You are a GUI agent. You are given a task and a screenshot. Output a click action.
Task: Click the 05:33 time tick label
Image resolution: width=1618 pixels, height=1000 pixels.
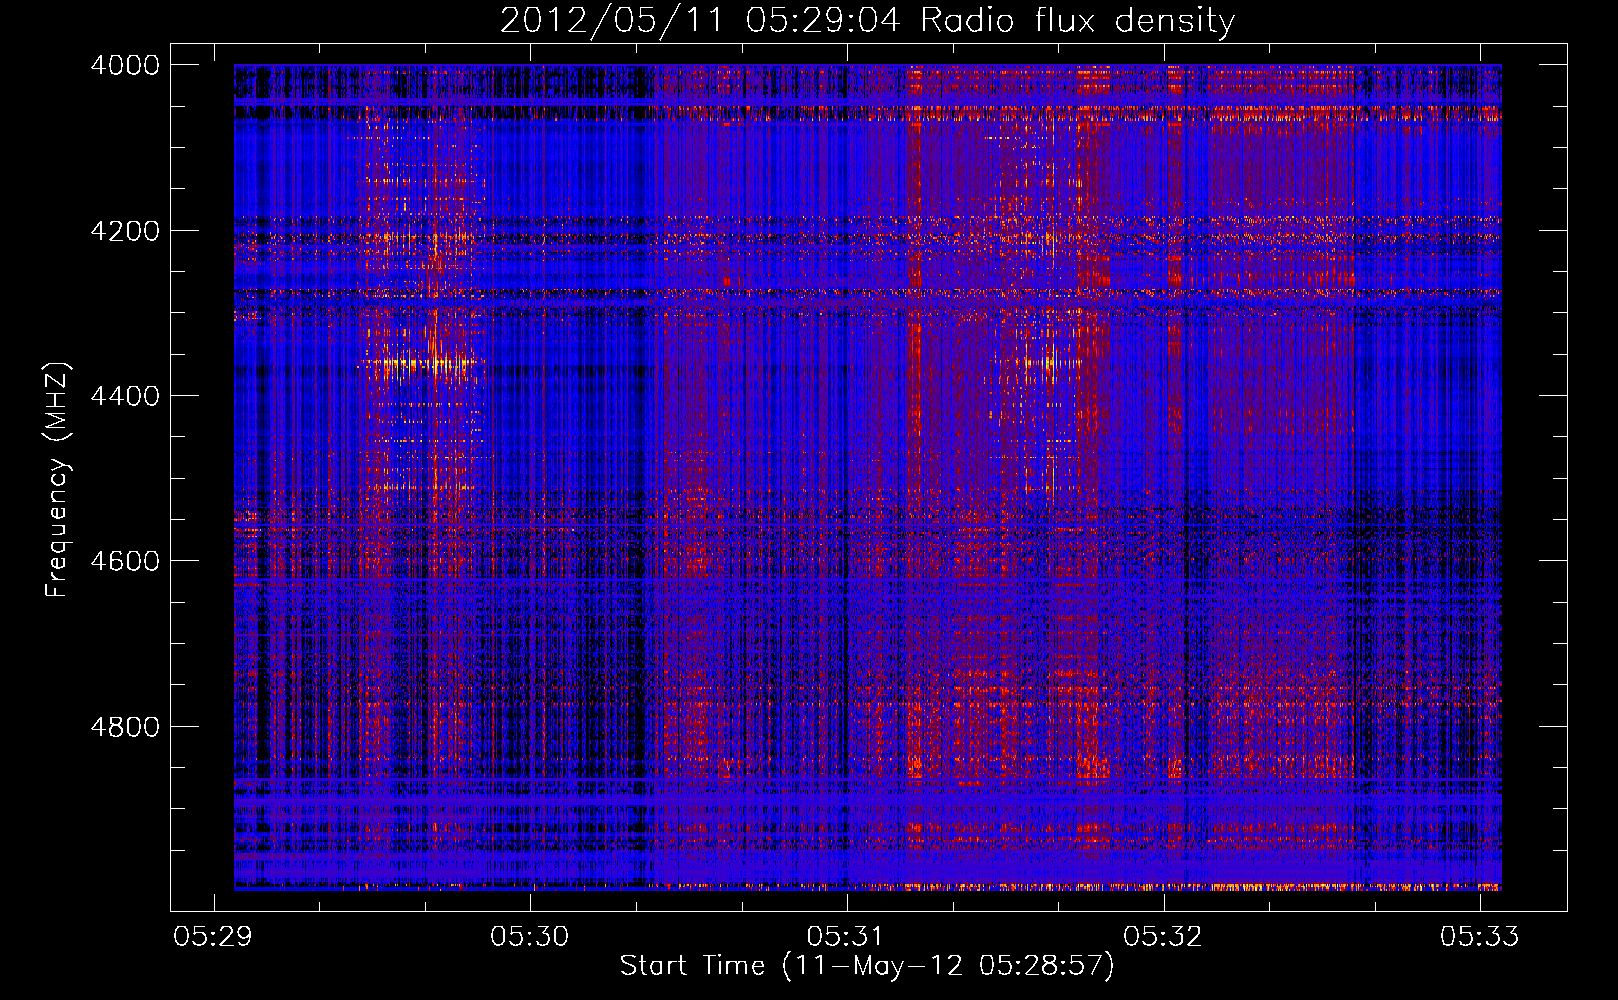(x=1479, y=936)
